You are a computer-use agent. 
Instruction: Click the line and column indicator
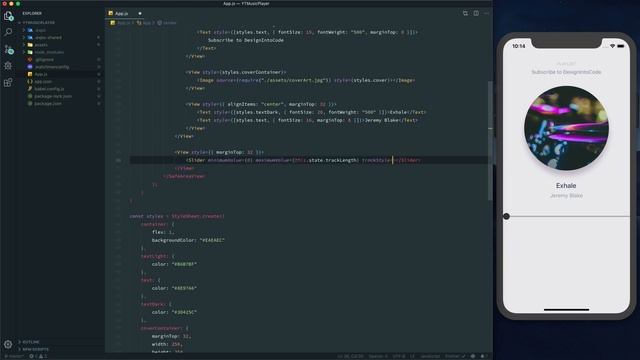tap(350, 356)
